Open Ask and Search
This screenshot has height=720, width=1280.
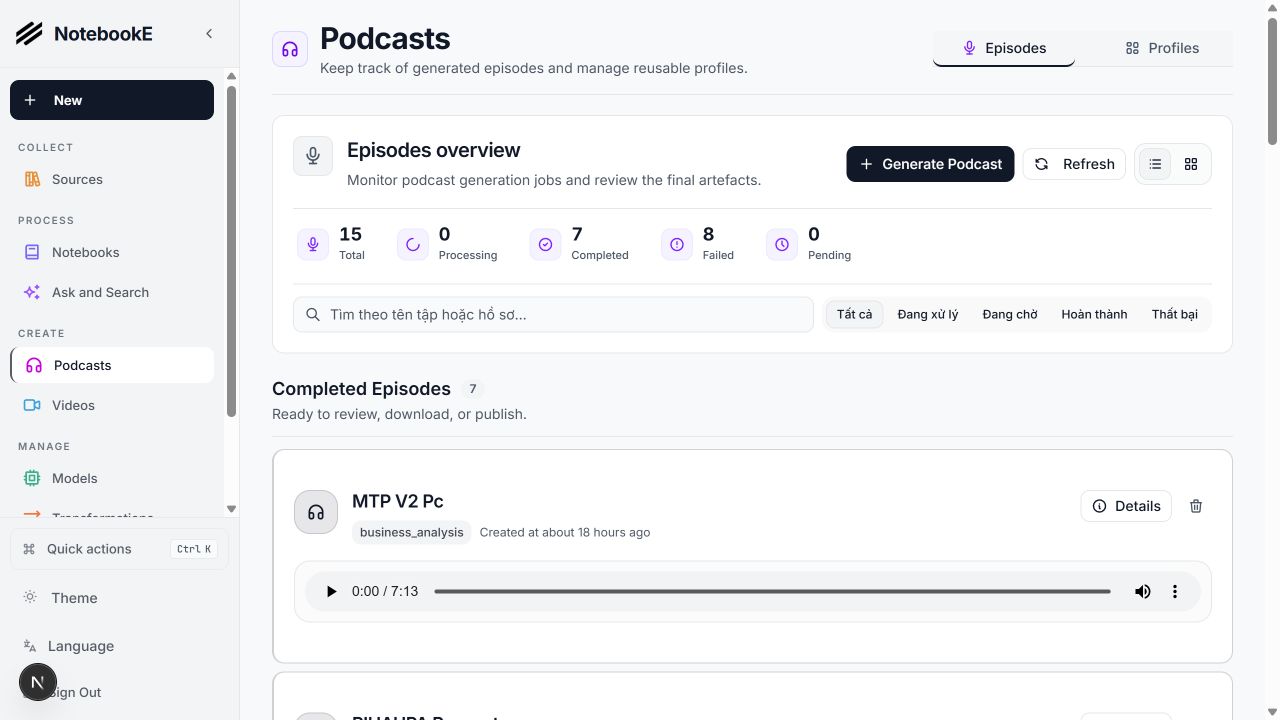click(x=112, y=292)
